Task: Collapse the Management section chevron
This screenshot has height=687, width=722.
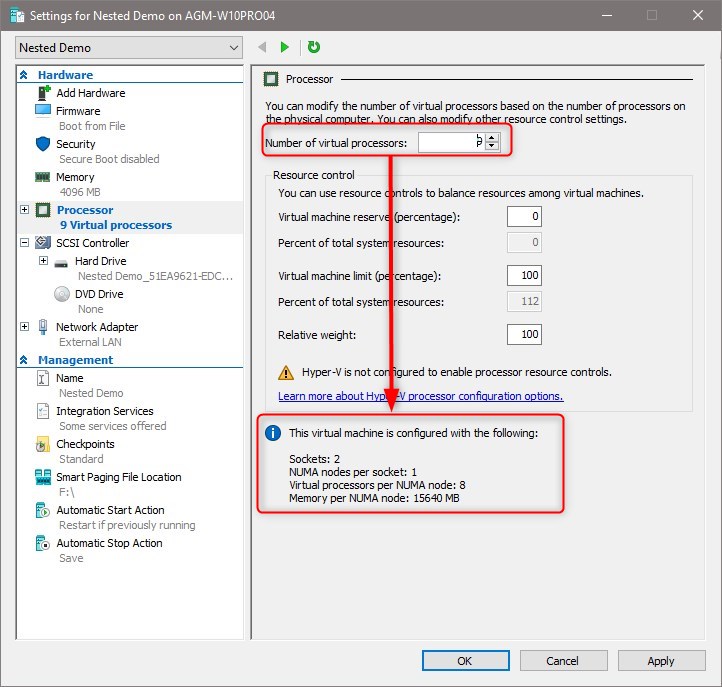Action: tap(24, 360)
